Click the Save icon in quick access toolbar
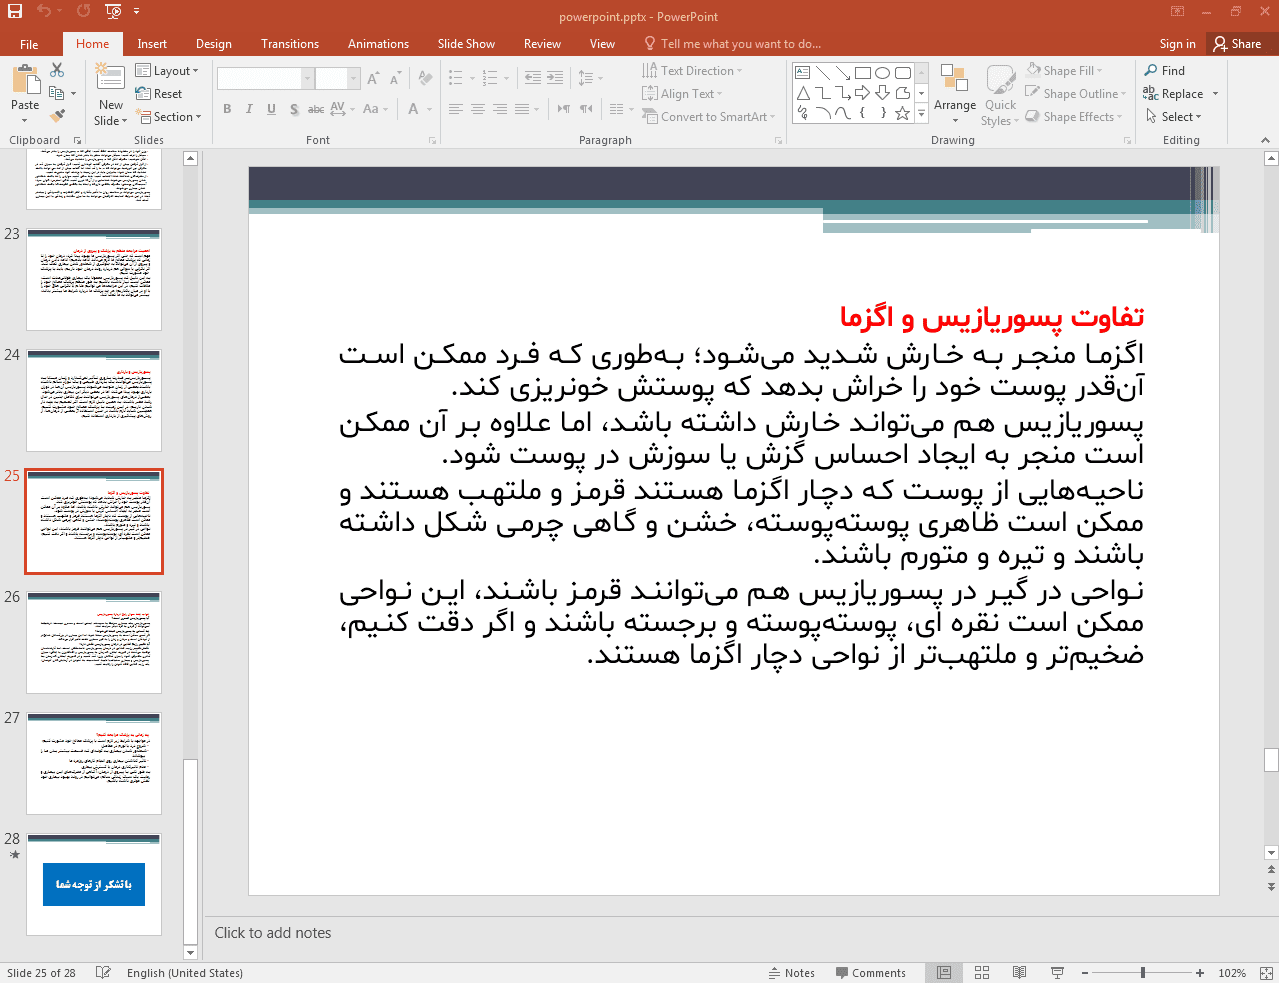Screen dimensions: 1279x983 (15, 11)
